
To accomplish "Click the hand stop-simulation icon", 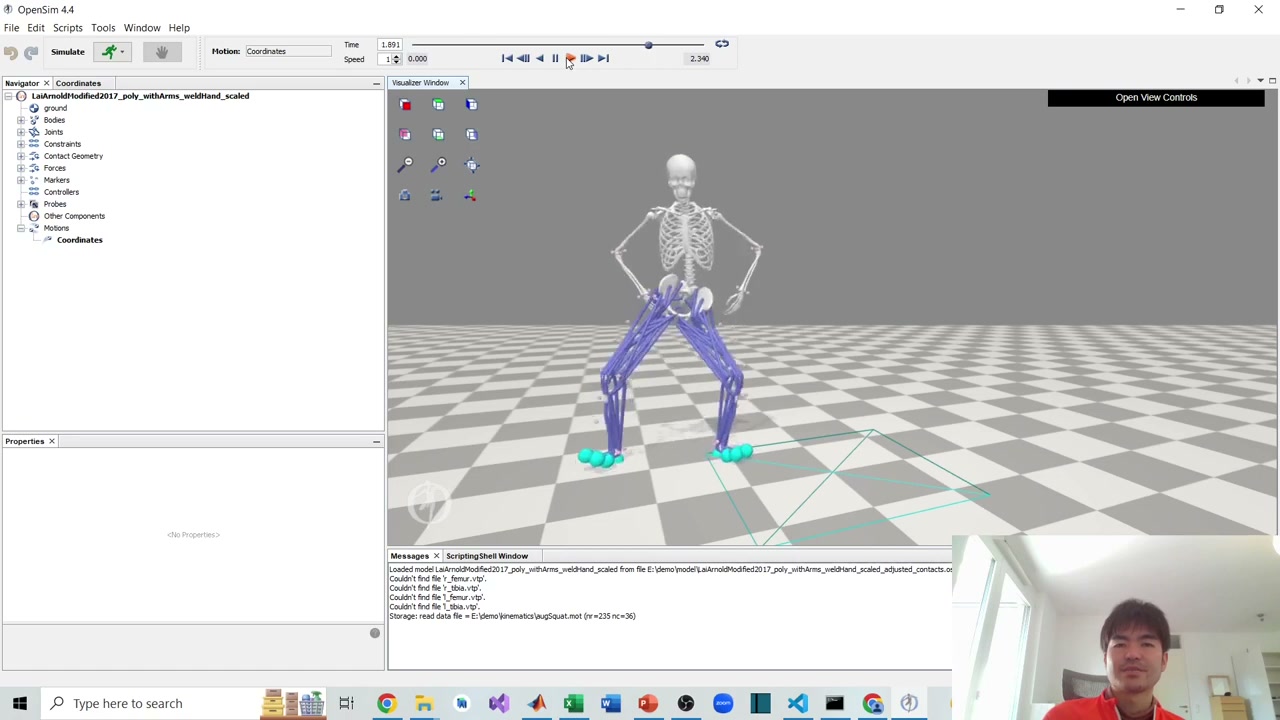I will 162,52.
